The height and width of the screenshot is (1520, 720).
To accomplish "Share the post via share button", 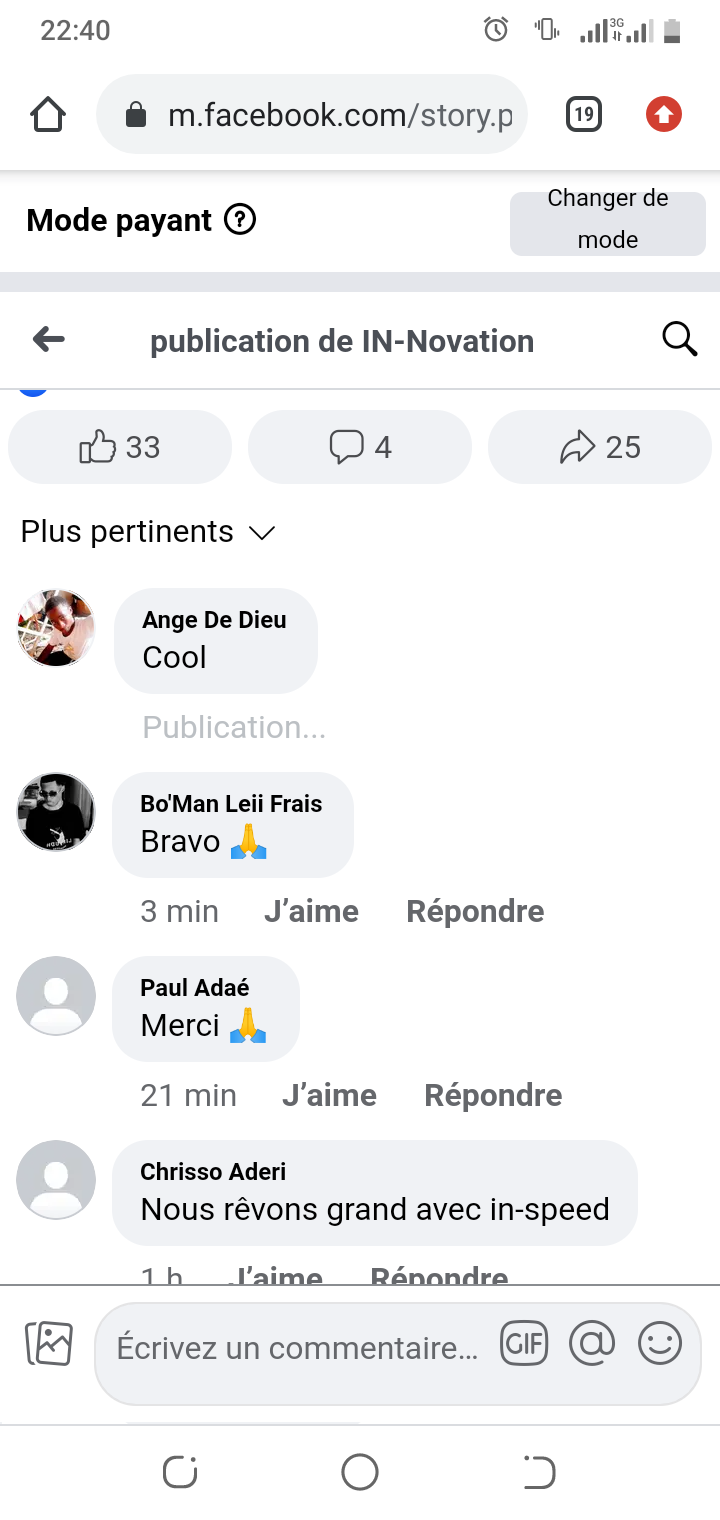I will 600,447.
